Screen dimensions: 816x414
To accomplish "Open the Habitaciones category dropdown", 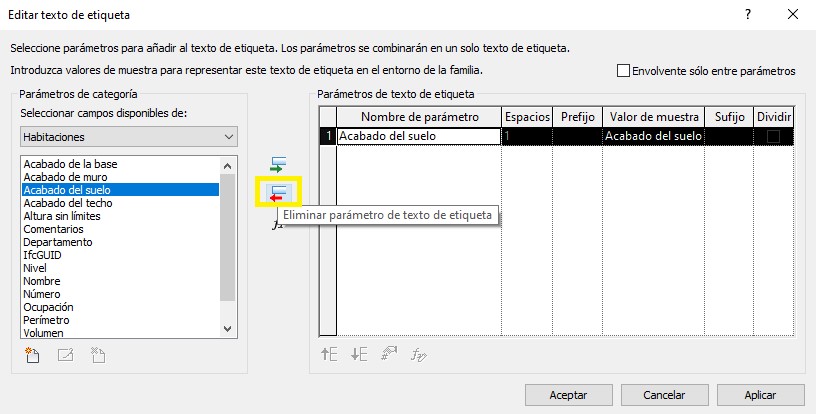I will click(x=128, y=136).
